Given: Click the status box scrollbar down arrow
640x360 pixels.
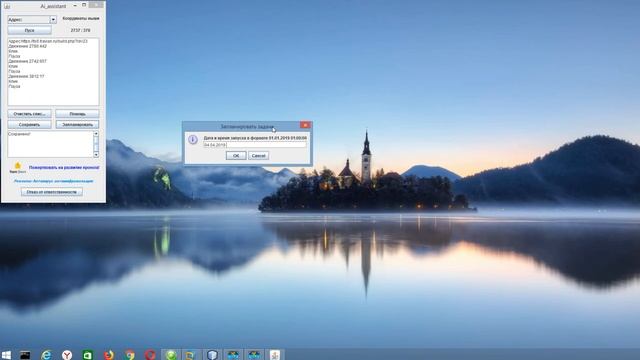Looking at the screenshot, I should pos(96,155).
